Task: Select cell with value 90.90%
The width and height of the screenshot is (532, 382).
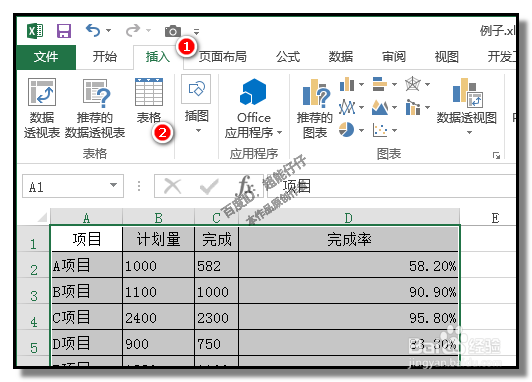Action: click(x=349, y=291)
